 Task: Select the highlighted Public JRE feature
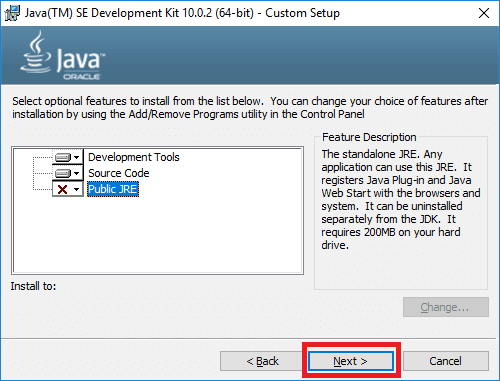(113, 189)
